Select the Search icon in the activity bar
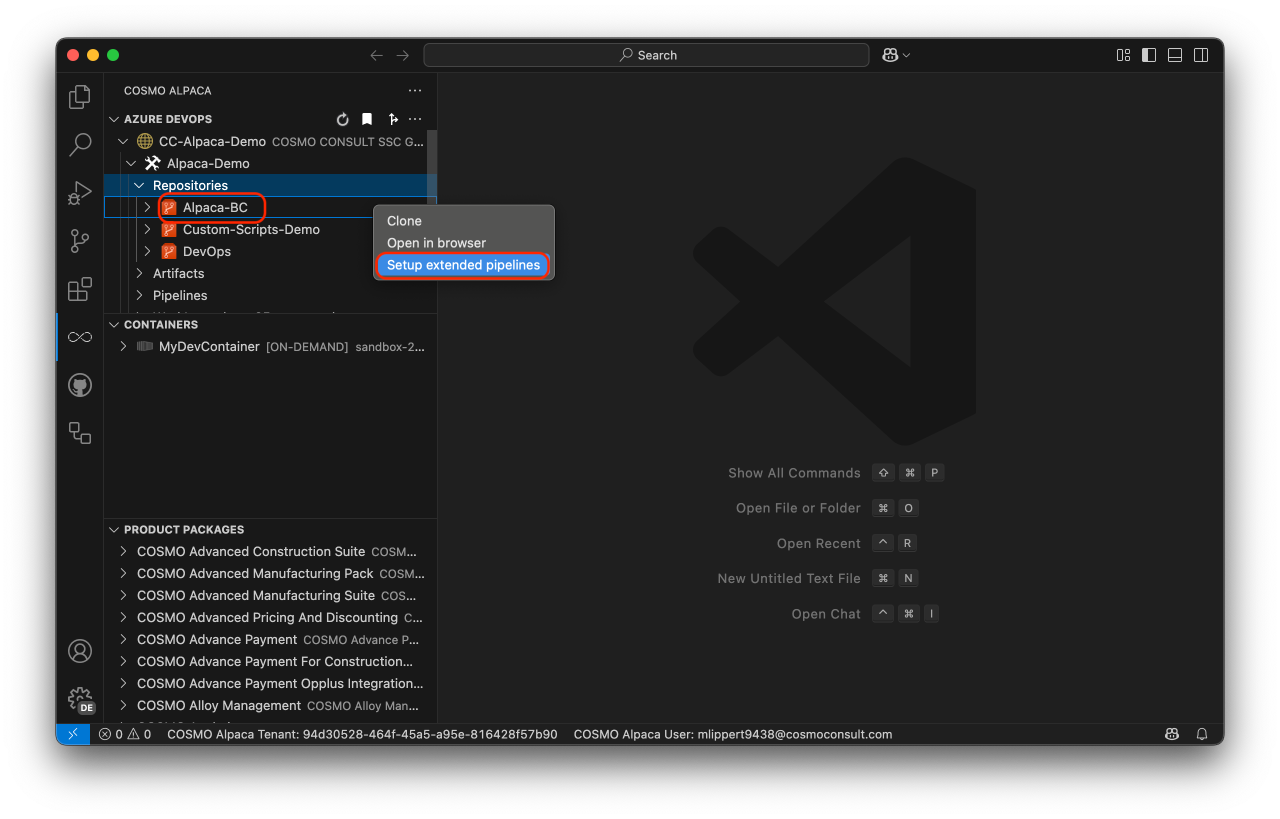 tap(80, 145)
